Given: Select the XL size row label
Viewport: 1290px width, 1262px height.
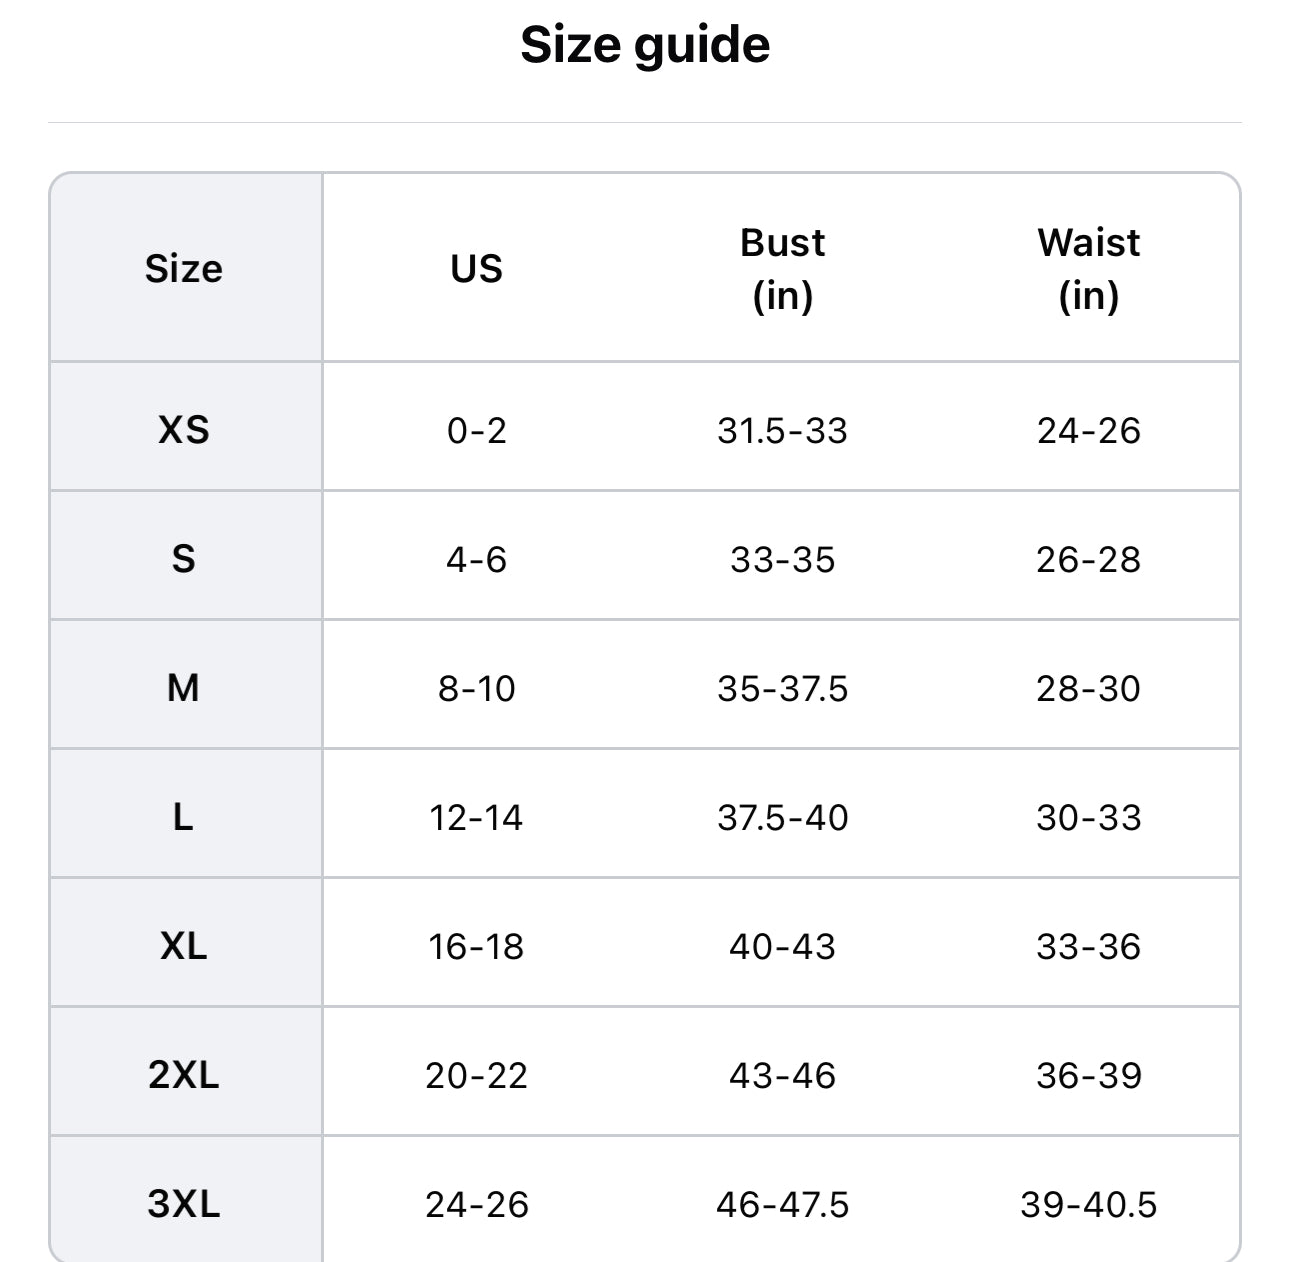Looking at the screenshot, I should point(184,946).
